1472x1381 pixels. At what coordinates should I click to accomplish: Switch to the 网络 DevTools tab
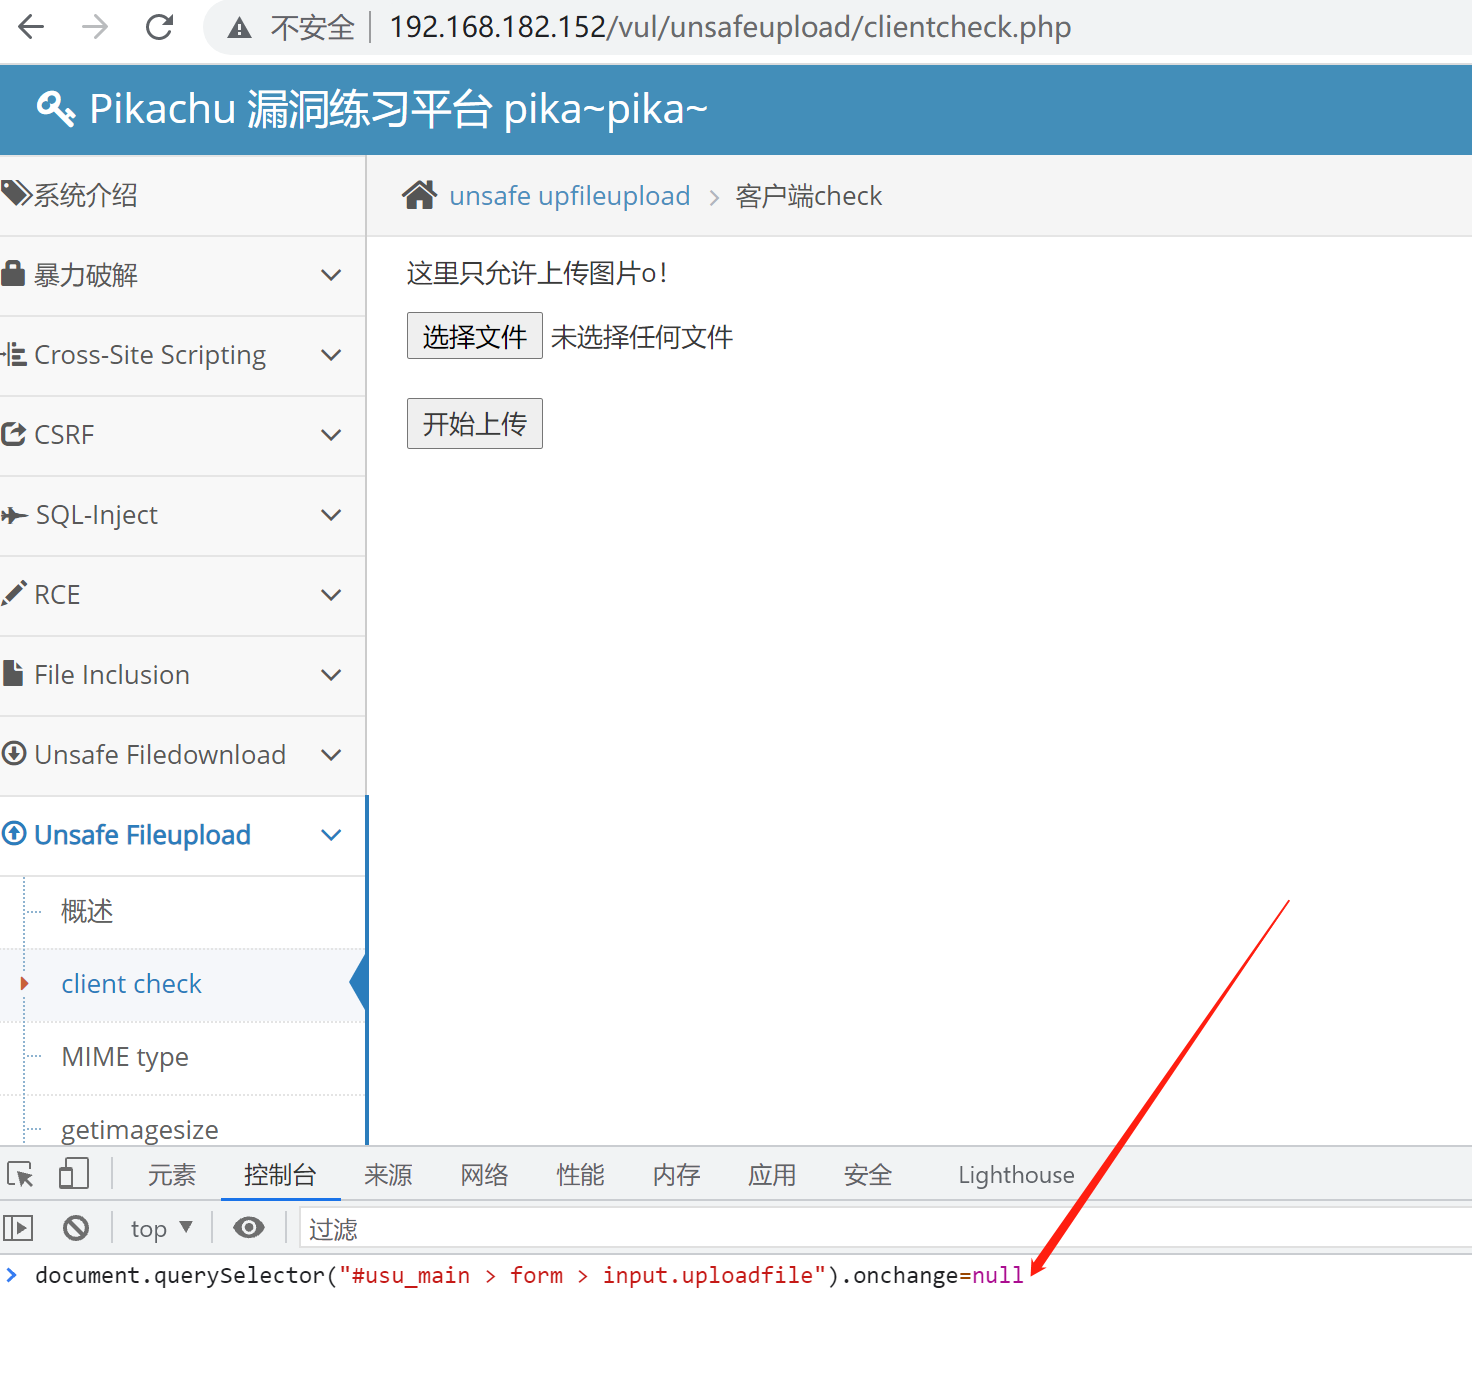point(484,1175)
